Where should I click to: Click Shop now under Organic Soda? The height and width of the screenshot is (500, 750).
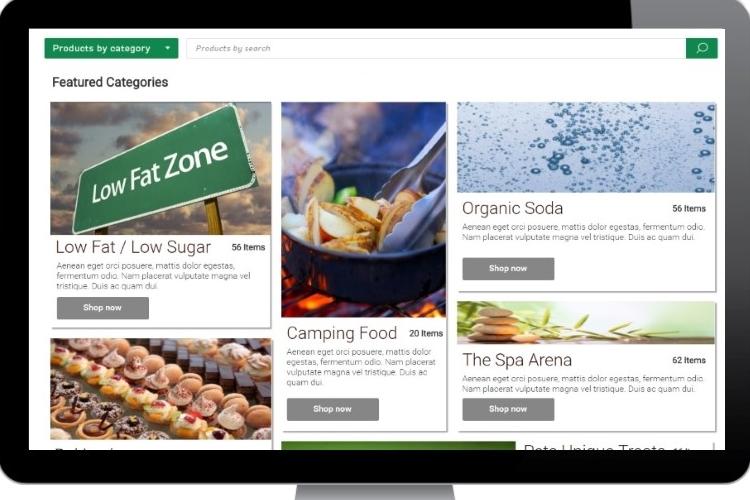pos(508,268)
